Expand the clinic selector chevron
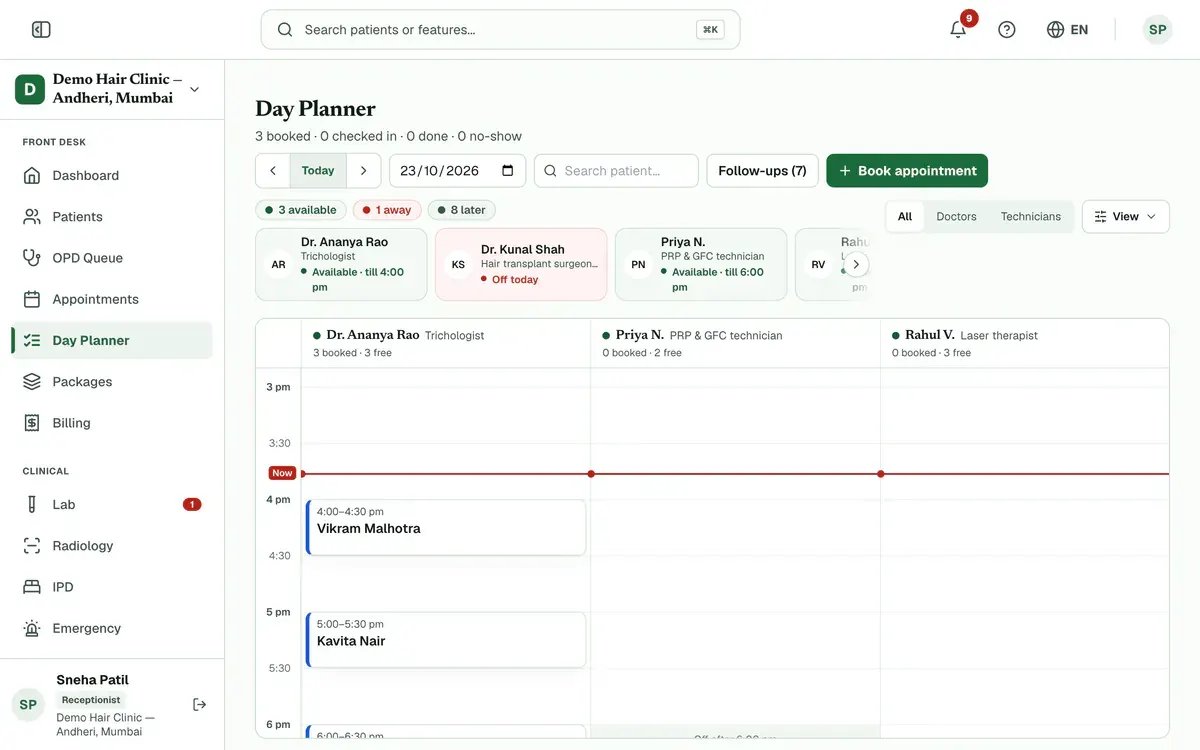The image size is (1200, 750). 194,89
